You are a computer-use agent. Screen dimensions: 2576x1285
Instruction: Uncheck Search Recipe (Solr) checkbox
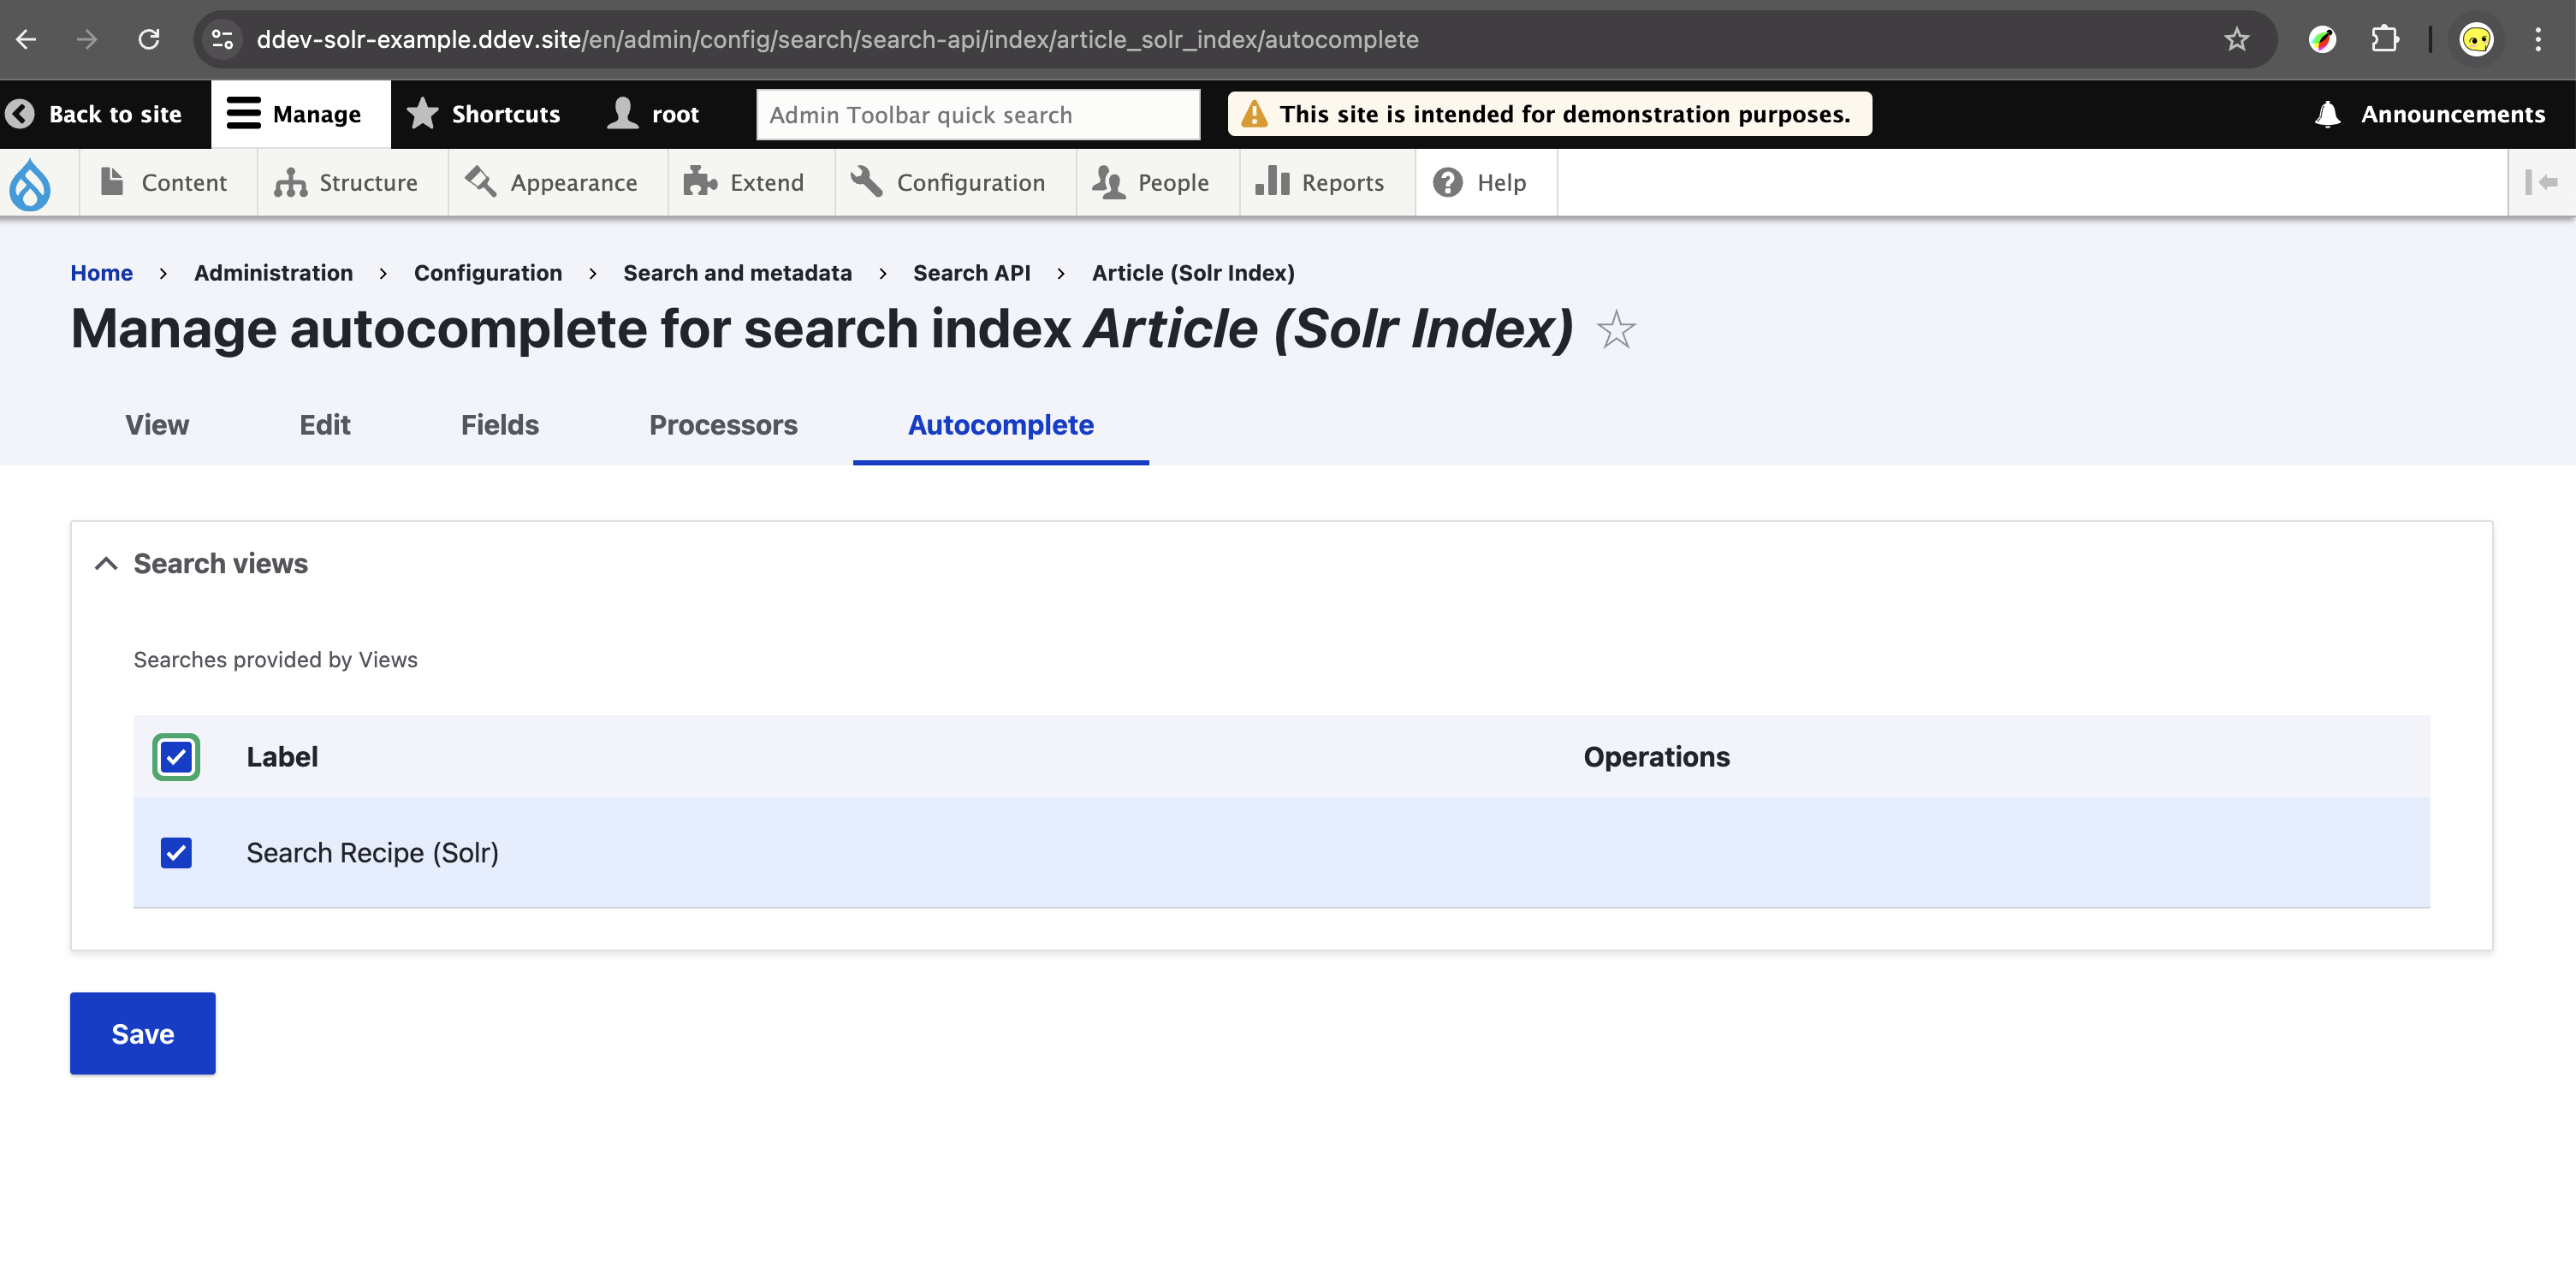point(176,853)
